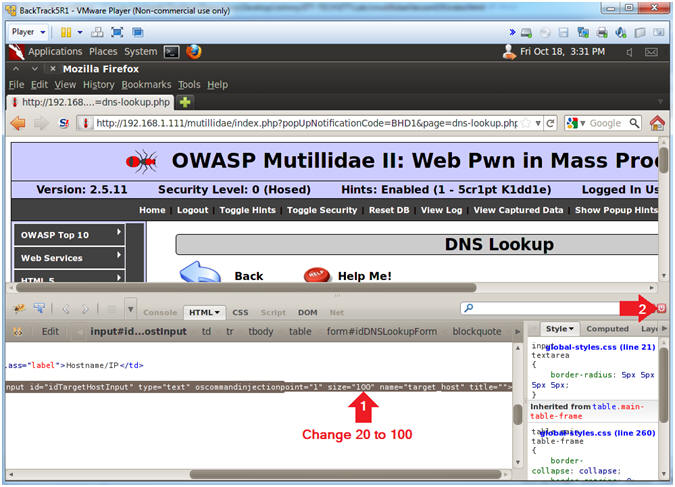The width and height of the screenshot is (675, 487).
Task: Open Firefox File menu
Action: 16,85
